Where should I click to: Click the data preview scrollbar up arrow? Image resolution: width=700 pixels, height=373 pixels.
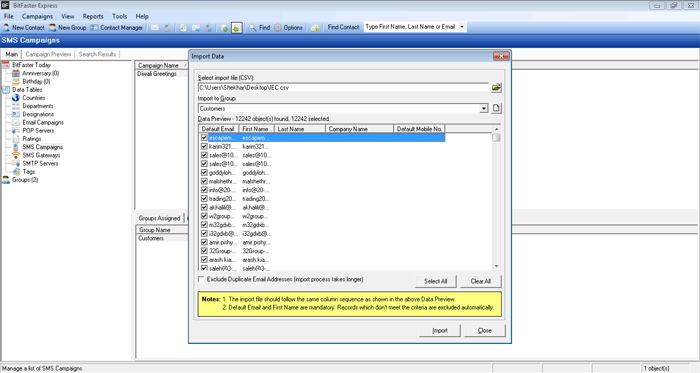point(496,129)
